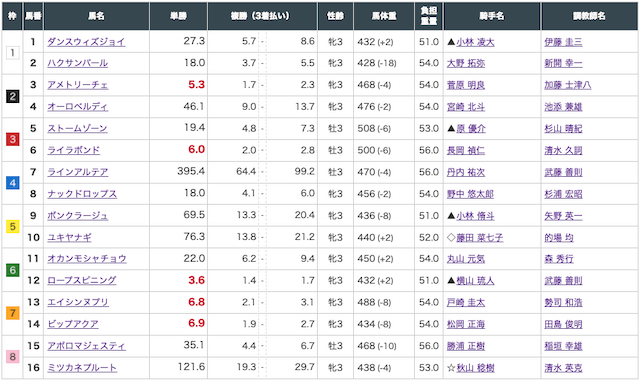View jockey 秋山 稔樹 profile

475,368
